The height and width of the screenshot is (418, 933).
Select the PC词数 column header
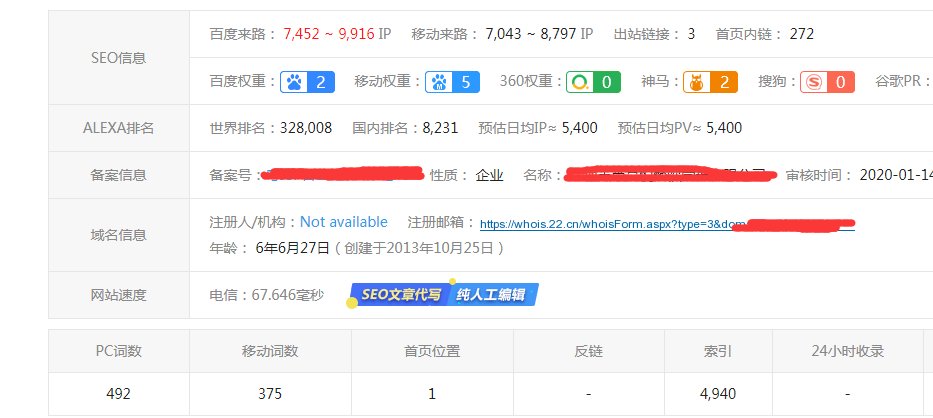point(118,351)
